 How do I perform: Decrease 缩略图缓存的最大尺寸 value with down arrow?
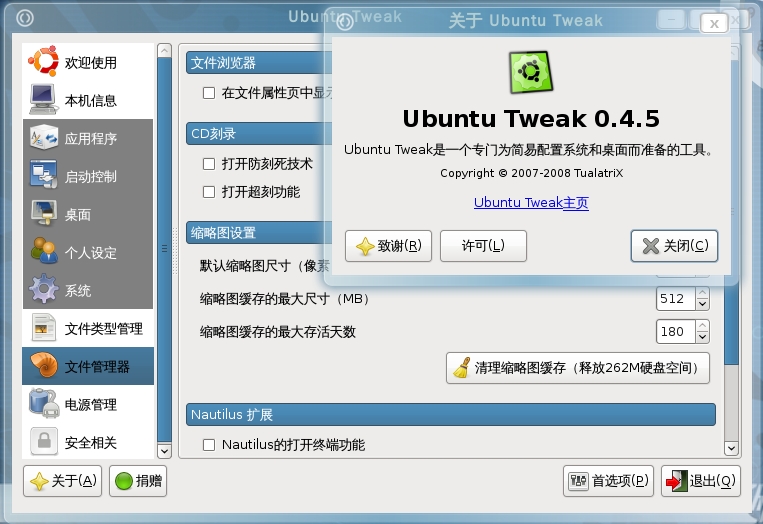[702, 305]
